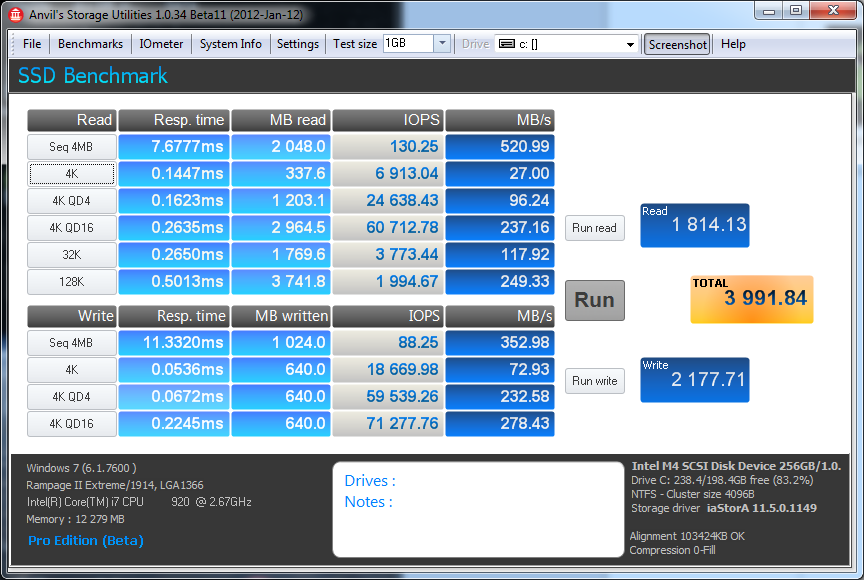Select the Write Seq 4MB test button
The height and width of the screenshot is (580, 864).
[x=72, y=343]
